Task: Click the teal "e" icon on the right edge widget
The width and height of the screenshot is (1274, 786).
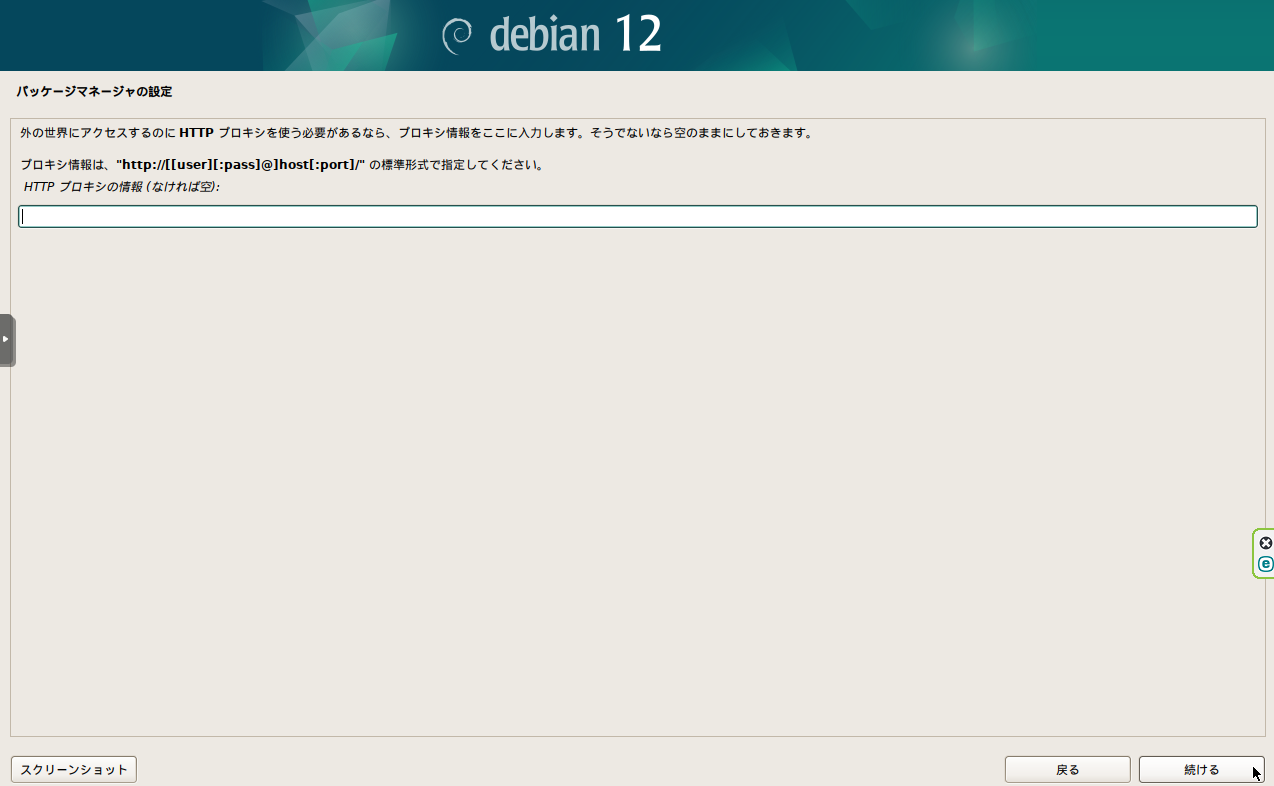Action: point(1266,563)
